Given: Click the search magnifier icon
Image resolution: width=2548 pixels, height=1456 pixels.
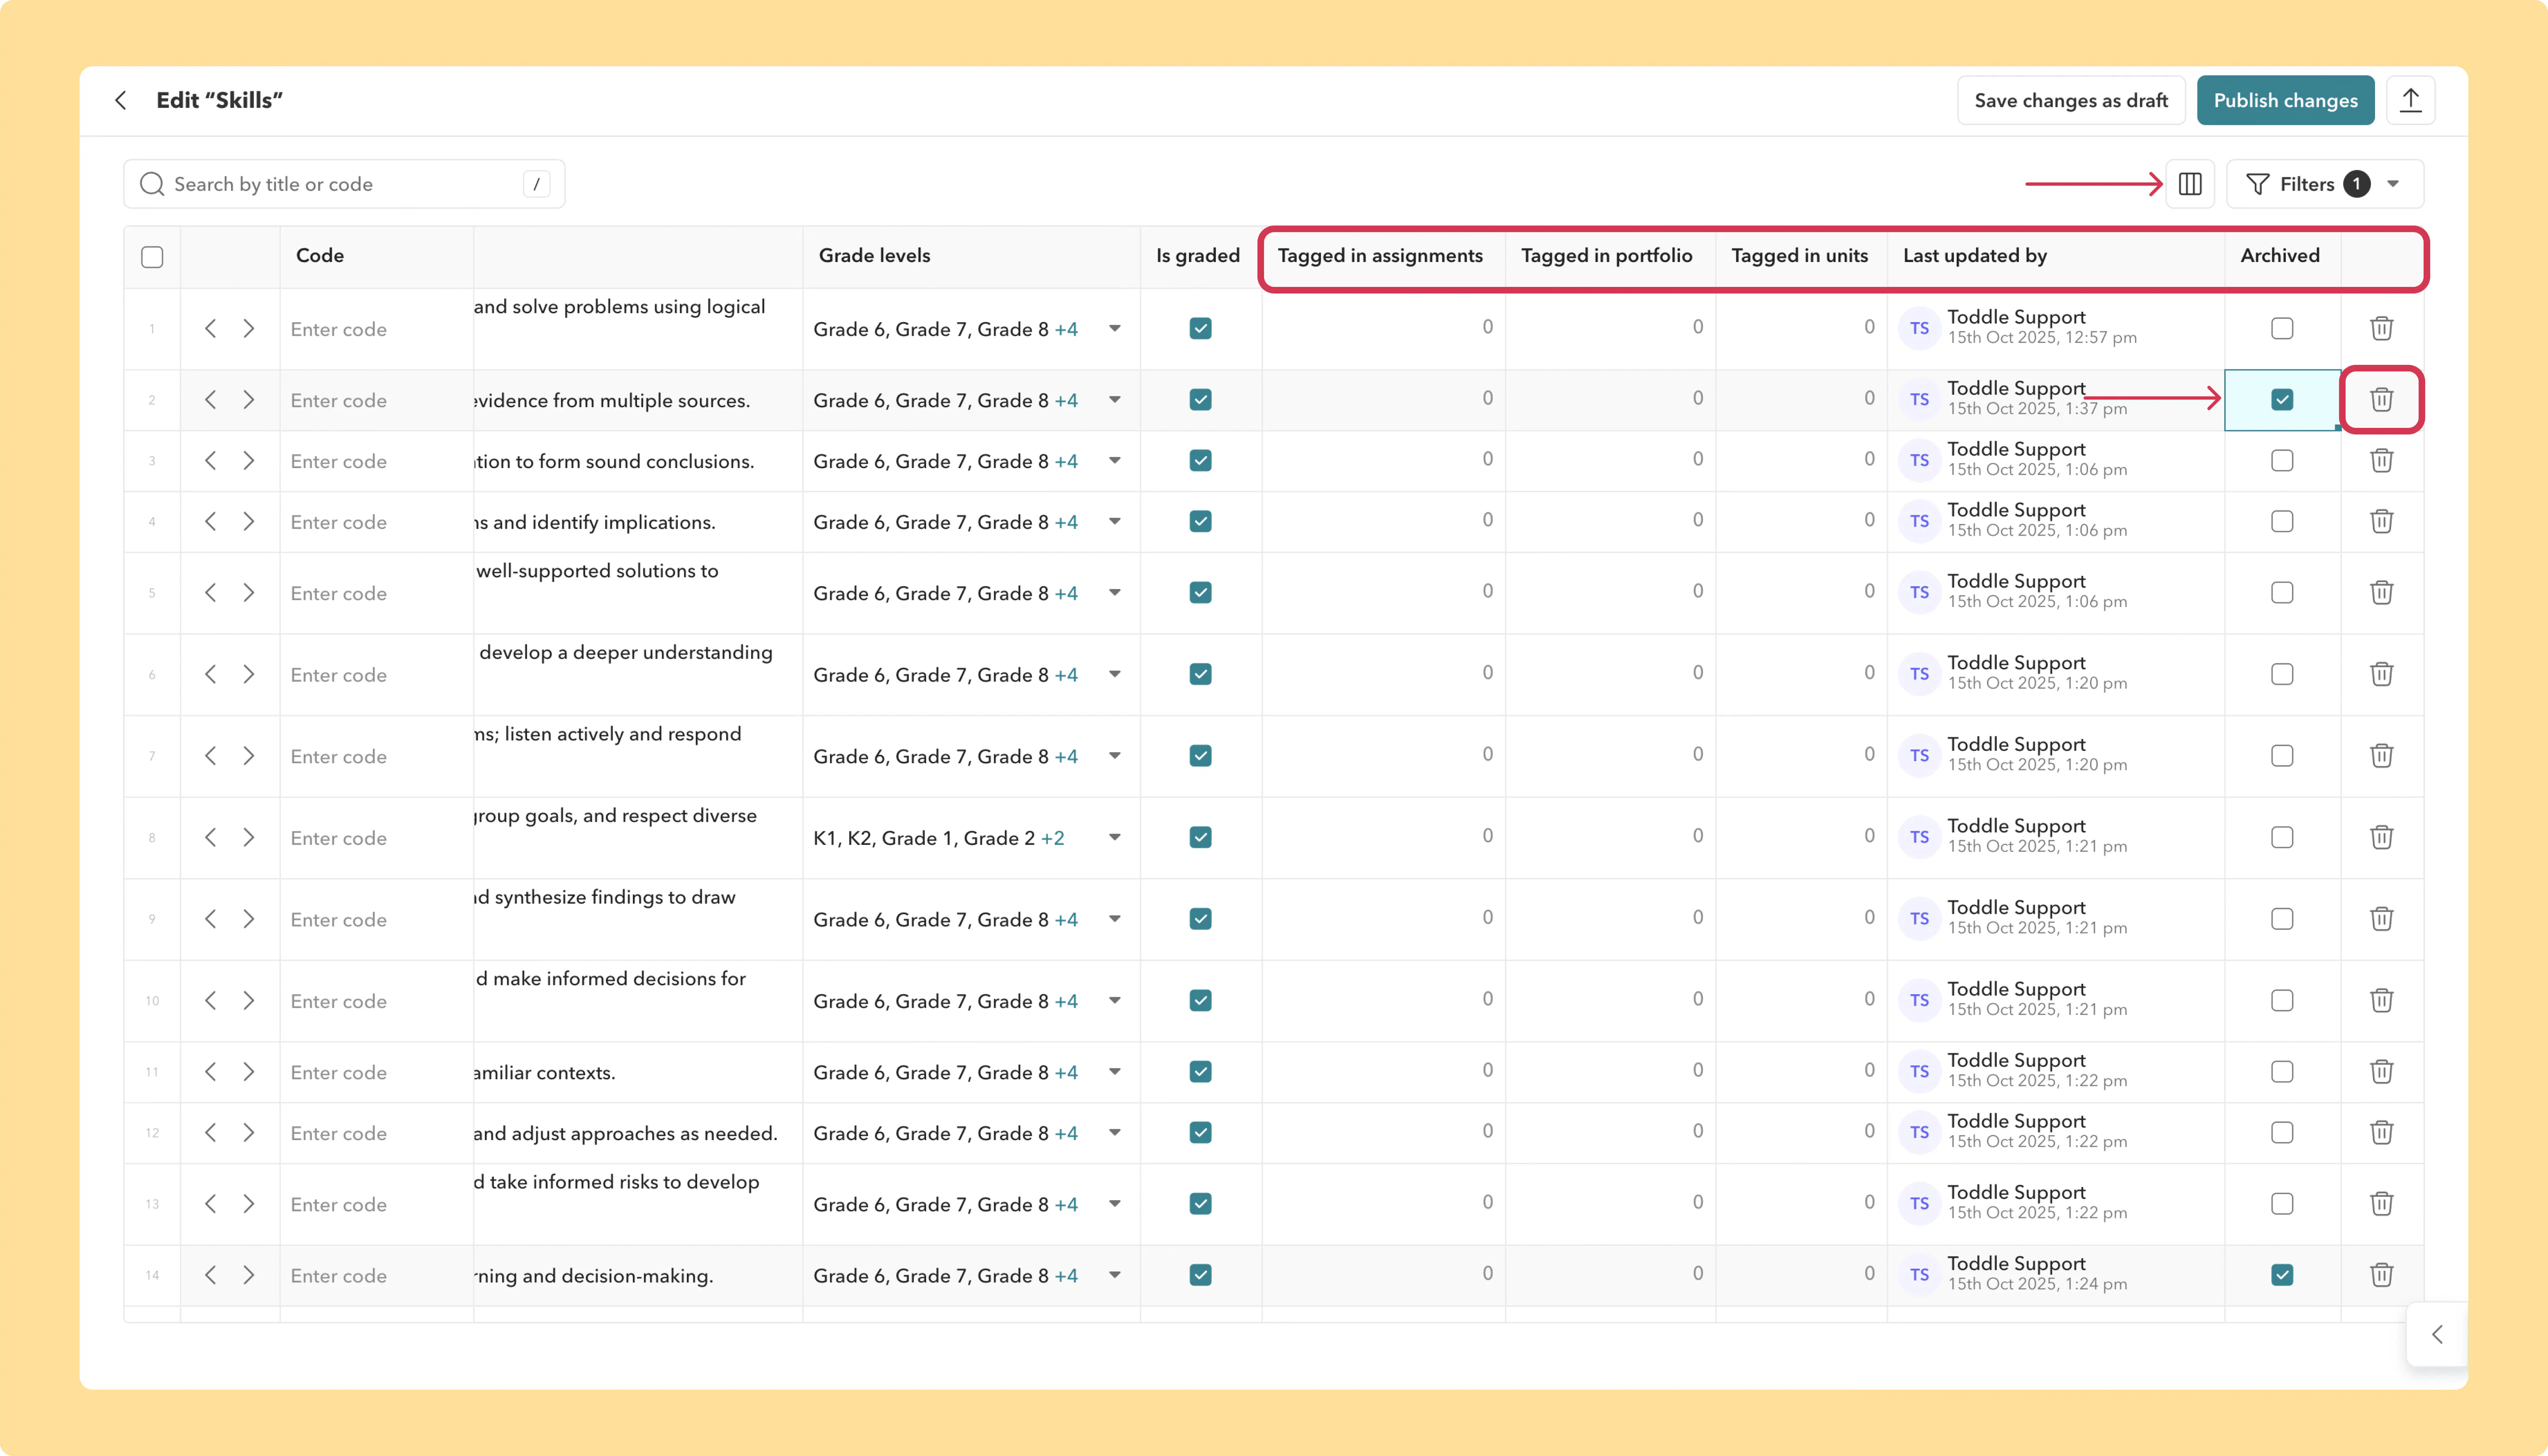Looking at the screenshot, I should tap(152, 184).
